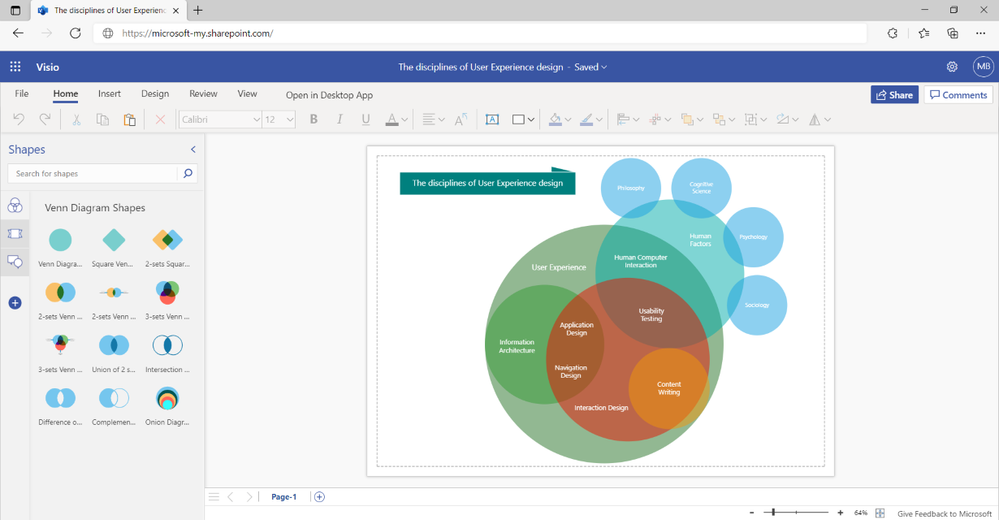Add a new page with plus icon
The image size is (999, 520).
320,497
